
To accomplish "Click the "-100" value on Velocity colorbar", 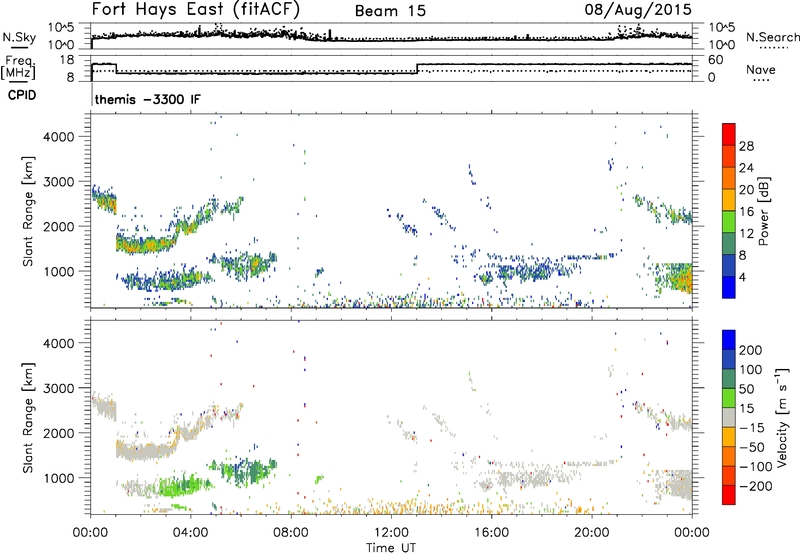I will (x=754, y=467).
